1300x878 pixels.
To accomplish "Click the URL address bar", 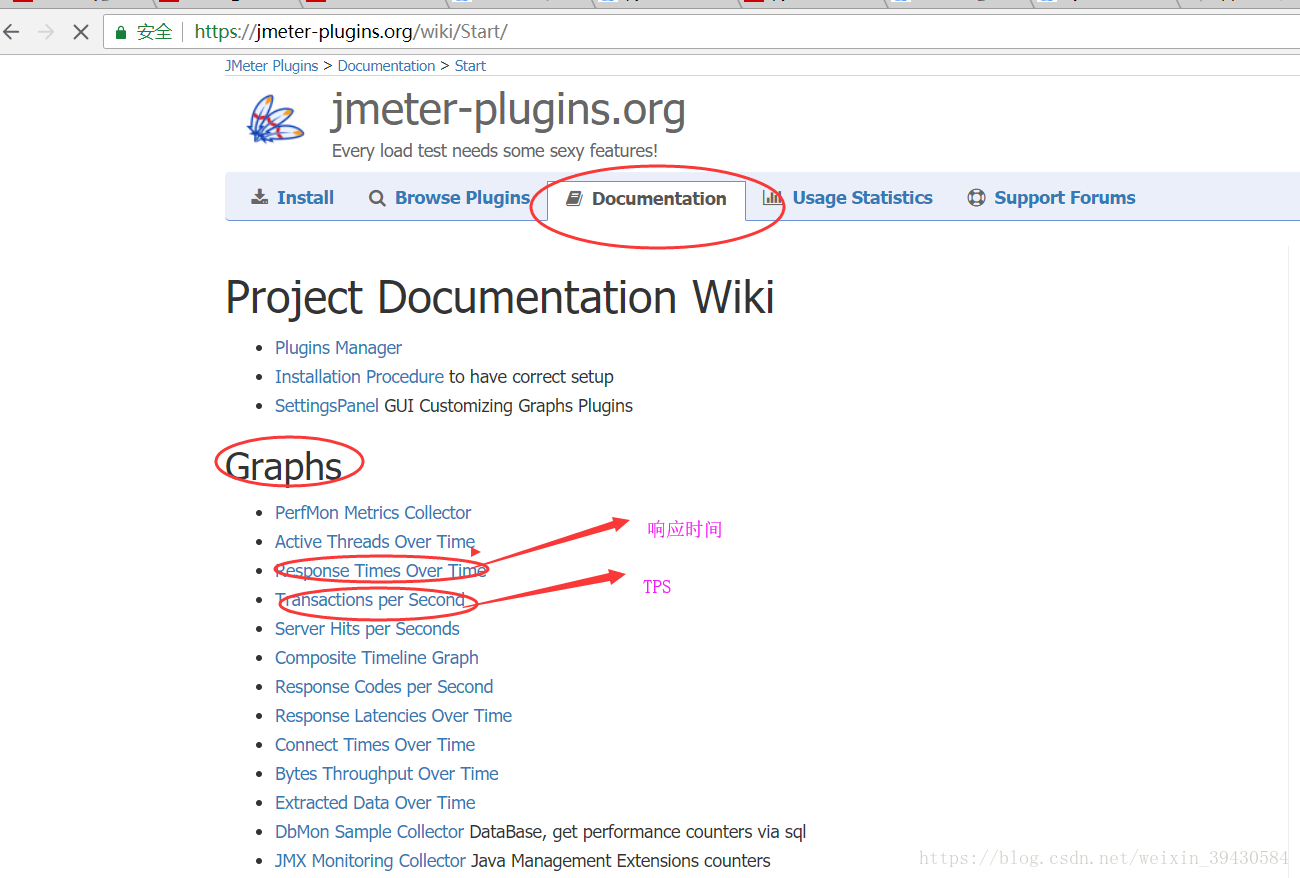I will pos(700,32).
